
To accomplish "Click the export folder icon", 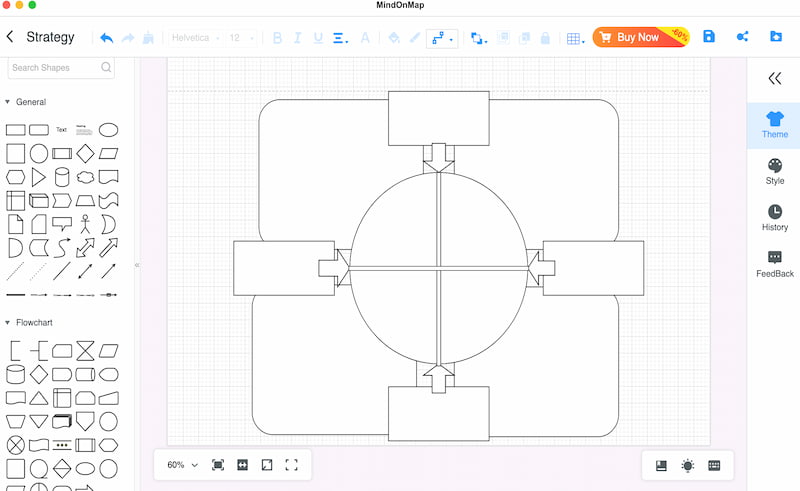I will pos(776,36).
